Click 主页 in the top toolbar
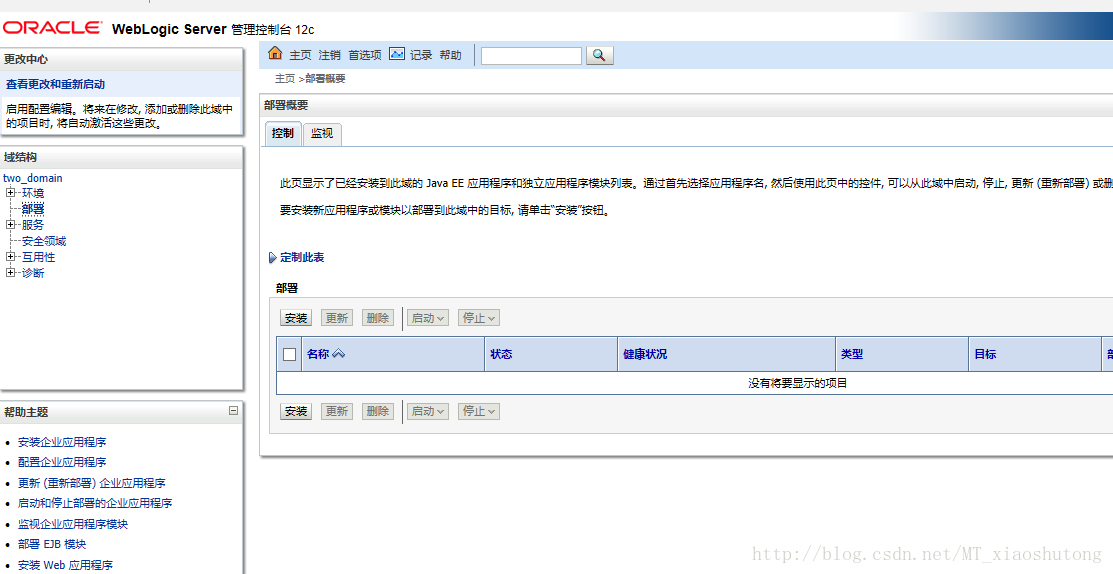Image resolution: width=1113 pixels, height=574 pixels. point(300,55)
